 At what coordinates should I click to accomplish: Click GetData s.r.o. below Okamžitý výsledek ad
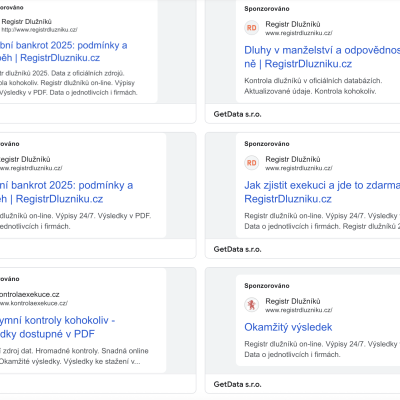pyautogui.click(x=237, y=384)
